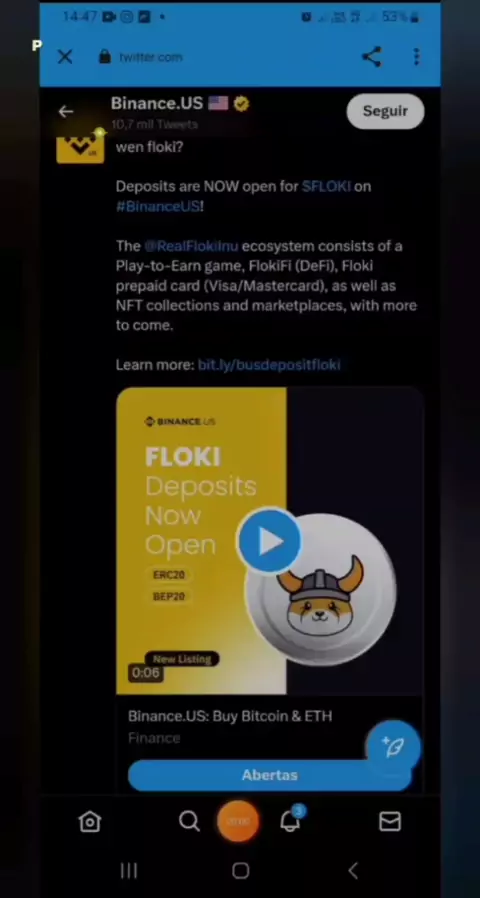The height and width of the screenshot is (898, 480).
Task: Tap the Android recent apps button
Action: pyautogui.click(x=129, y=871)
